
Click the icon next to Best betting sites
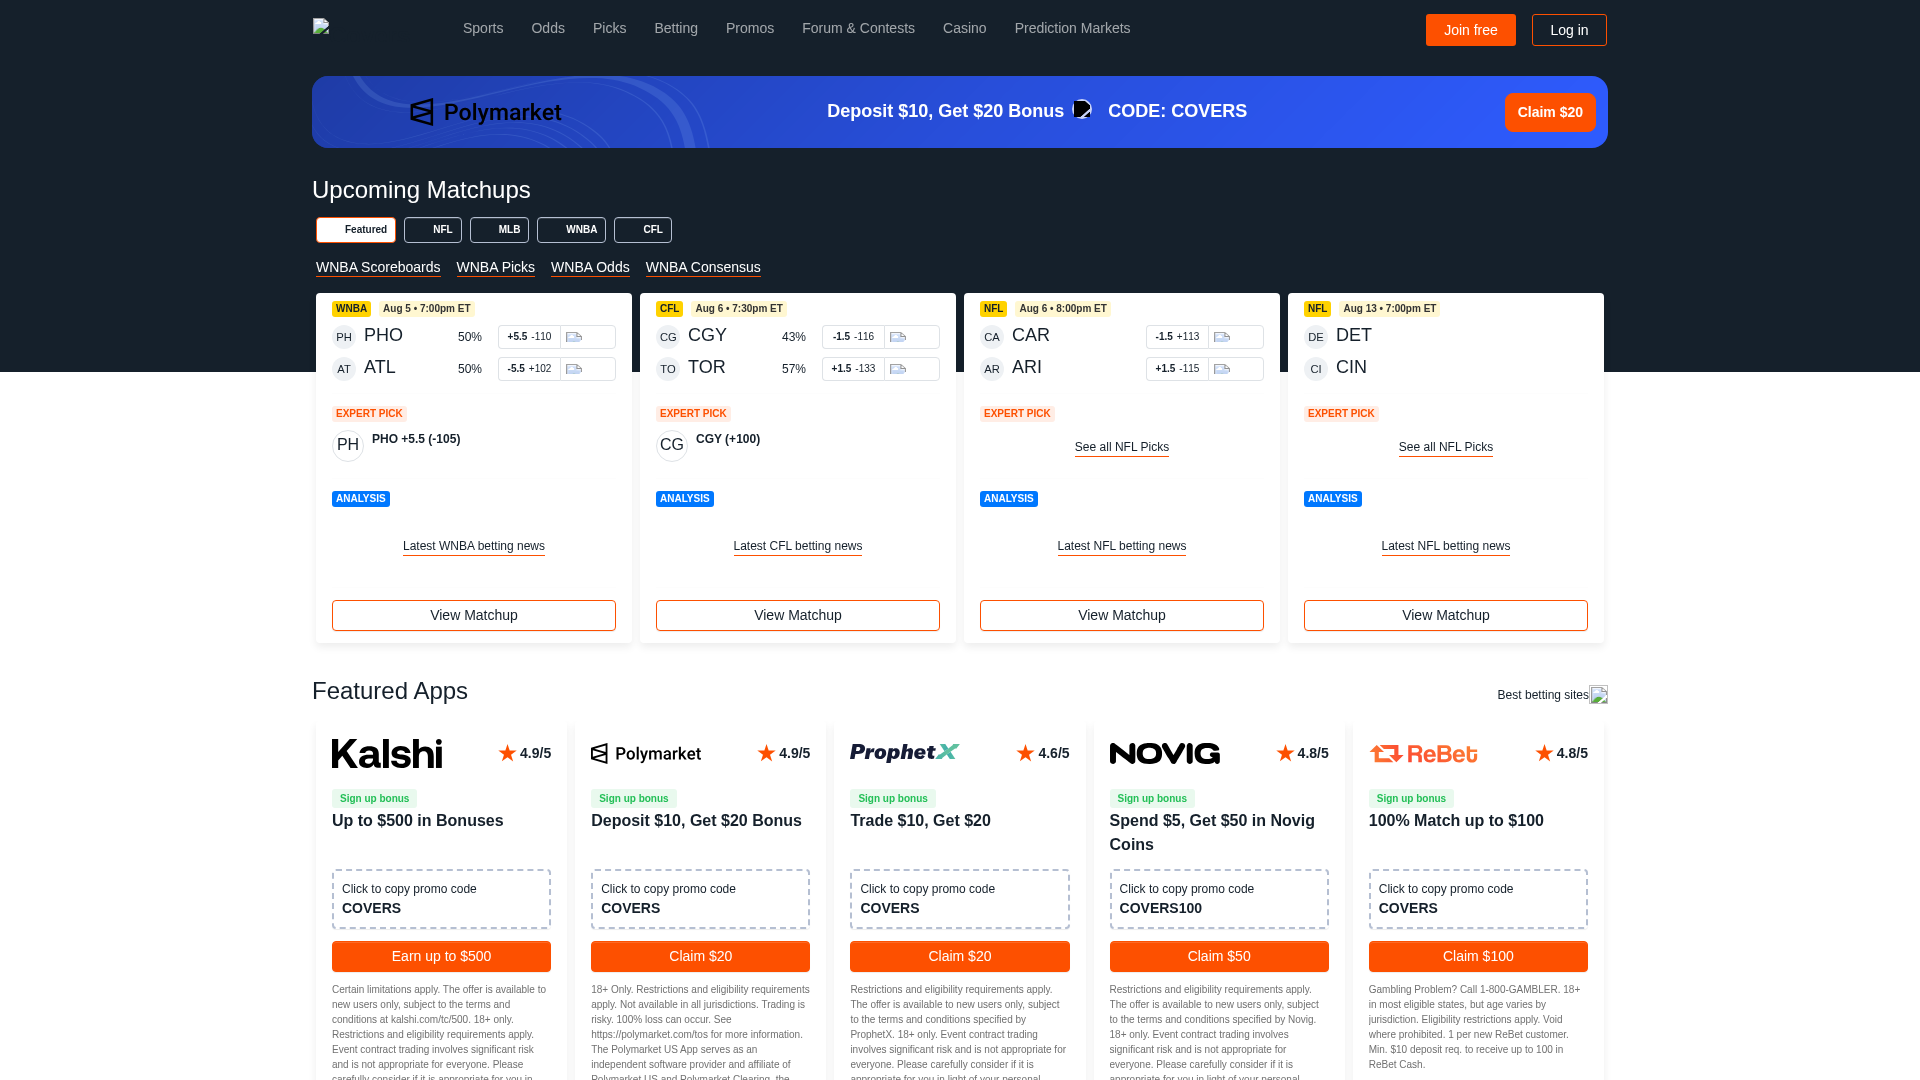(x=1599, y=695)
